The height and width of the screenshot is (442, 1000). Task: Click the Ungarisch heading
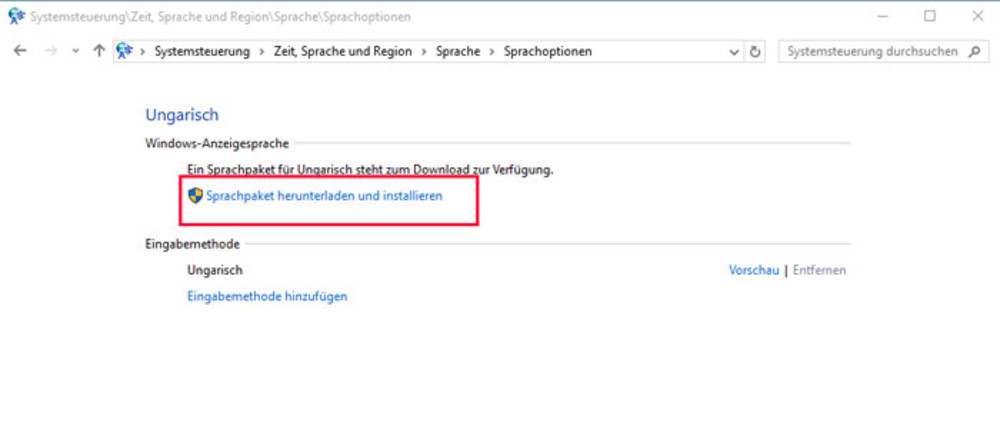182,115
